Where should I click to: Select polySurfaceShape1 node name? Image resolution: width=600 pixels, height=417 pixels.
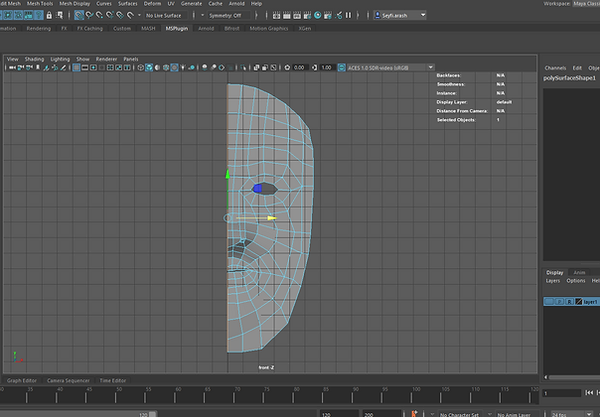[569, 78]
